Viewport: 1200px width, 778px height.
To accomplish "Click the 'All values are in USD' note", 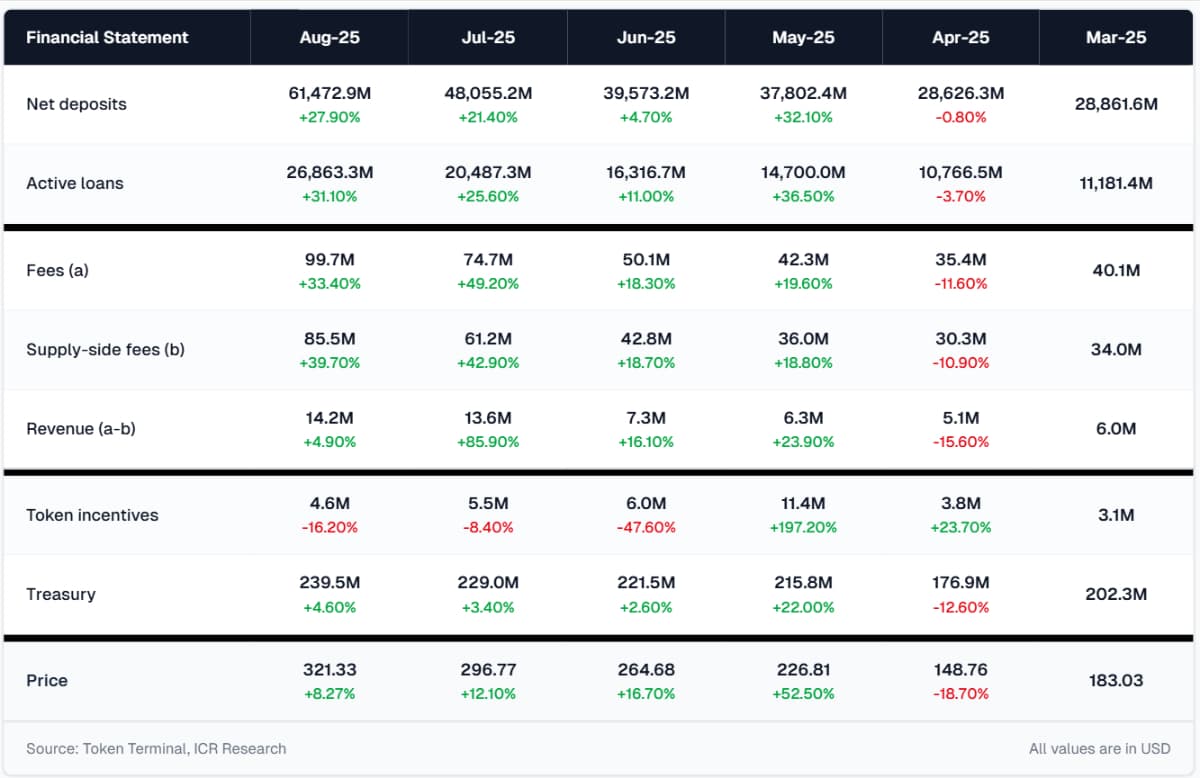I will [x=1099, y=748].
